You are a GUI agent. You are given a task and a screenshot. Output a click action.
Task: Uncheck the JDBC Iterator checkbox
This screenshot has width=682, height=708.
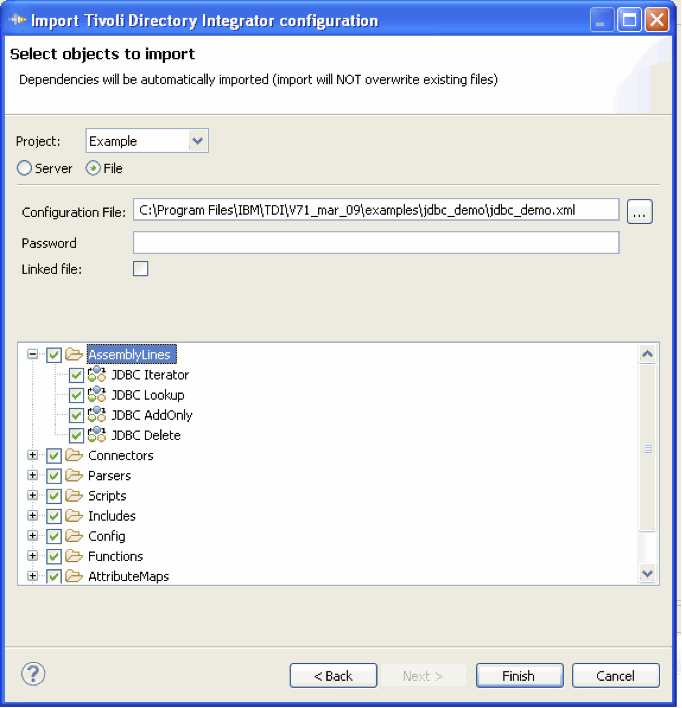[76, 375]
